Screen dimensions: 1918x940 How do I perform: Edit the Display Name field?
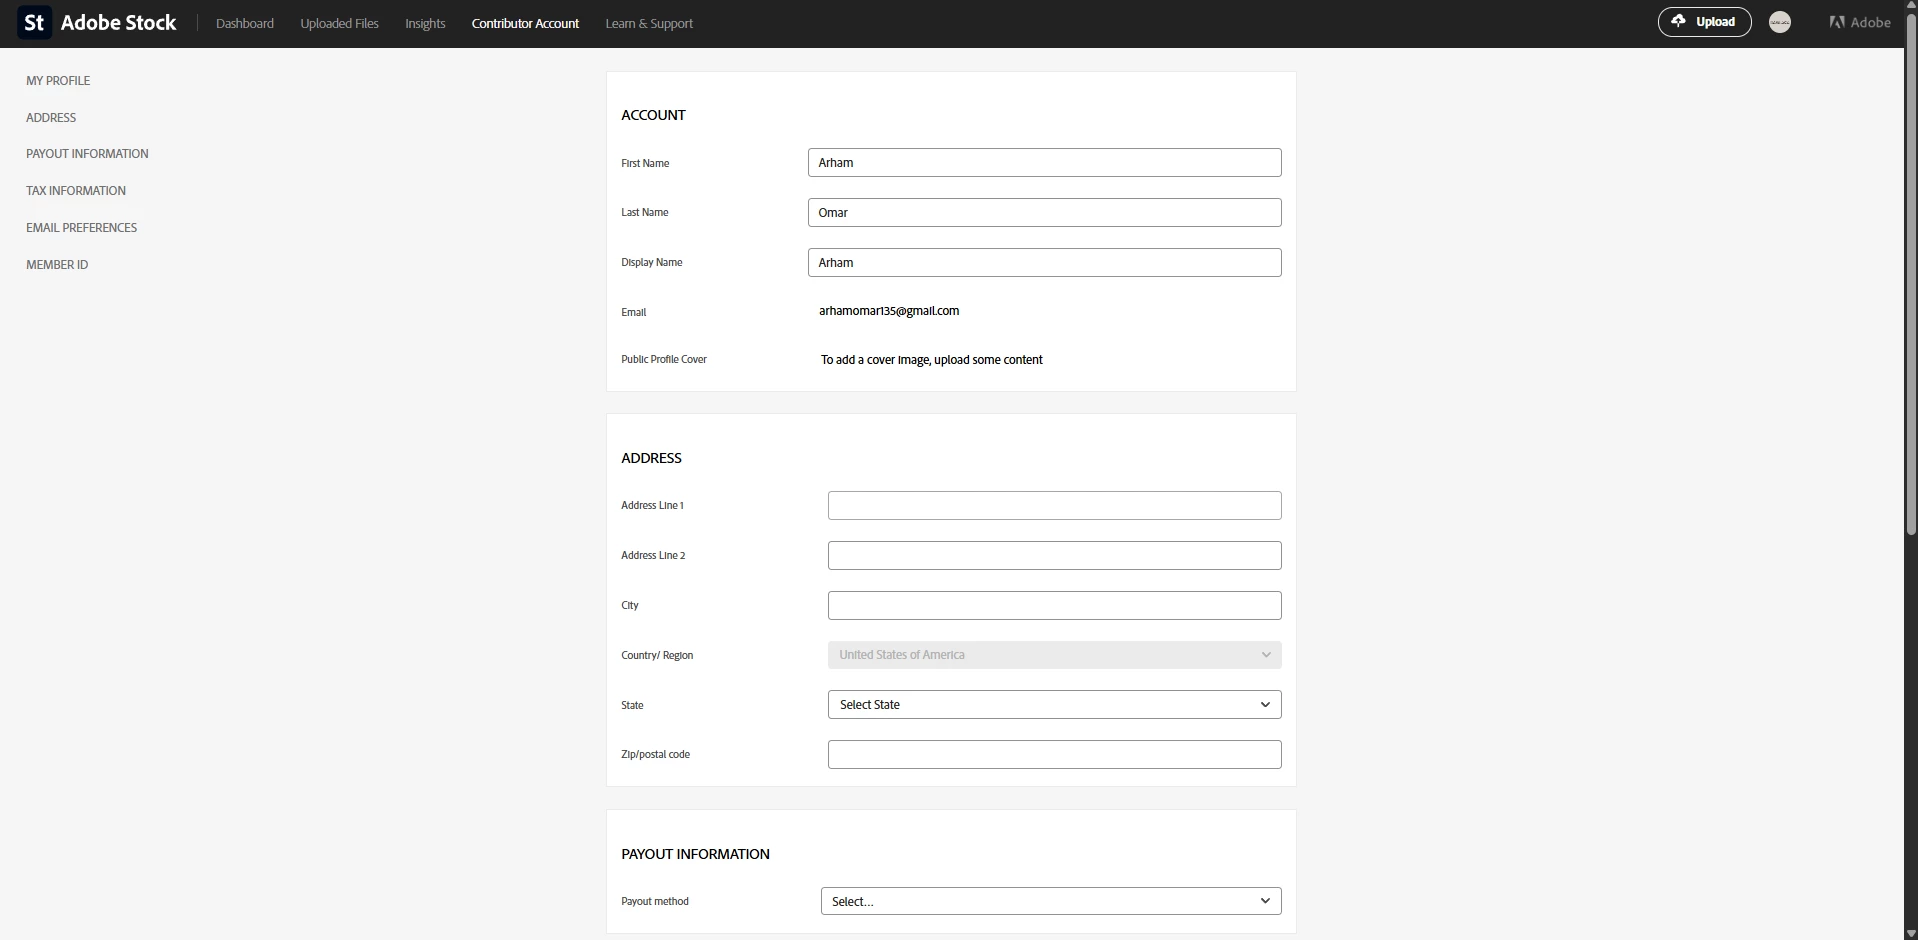[x=1044, y=262]
